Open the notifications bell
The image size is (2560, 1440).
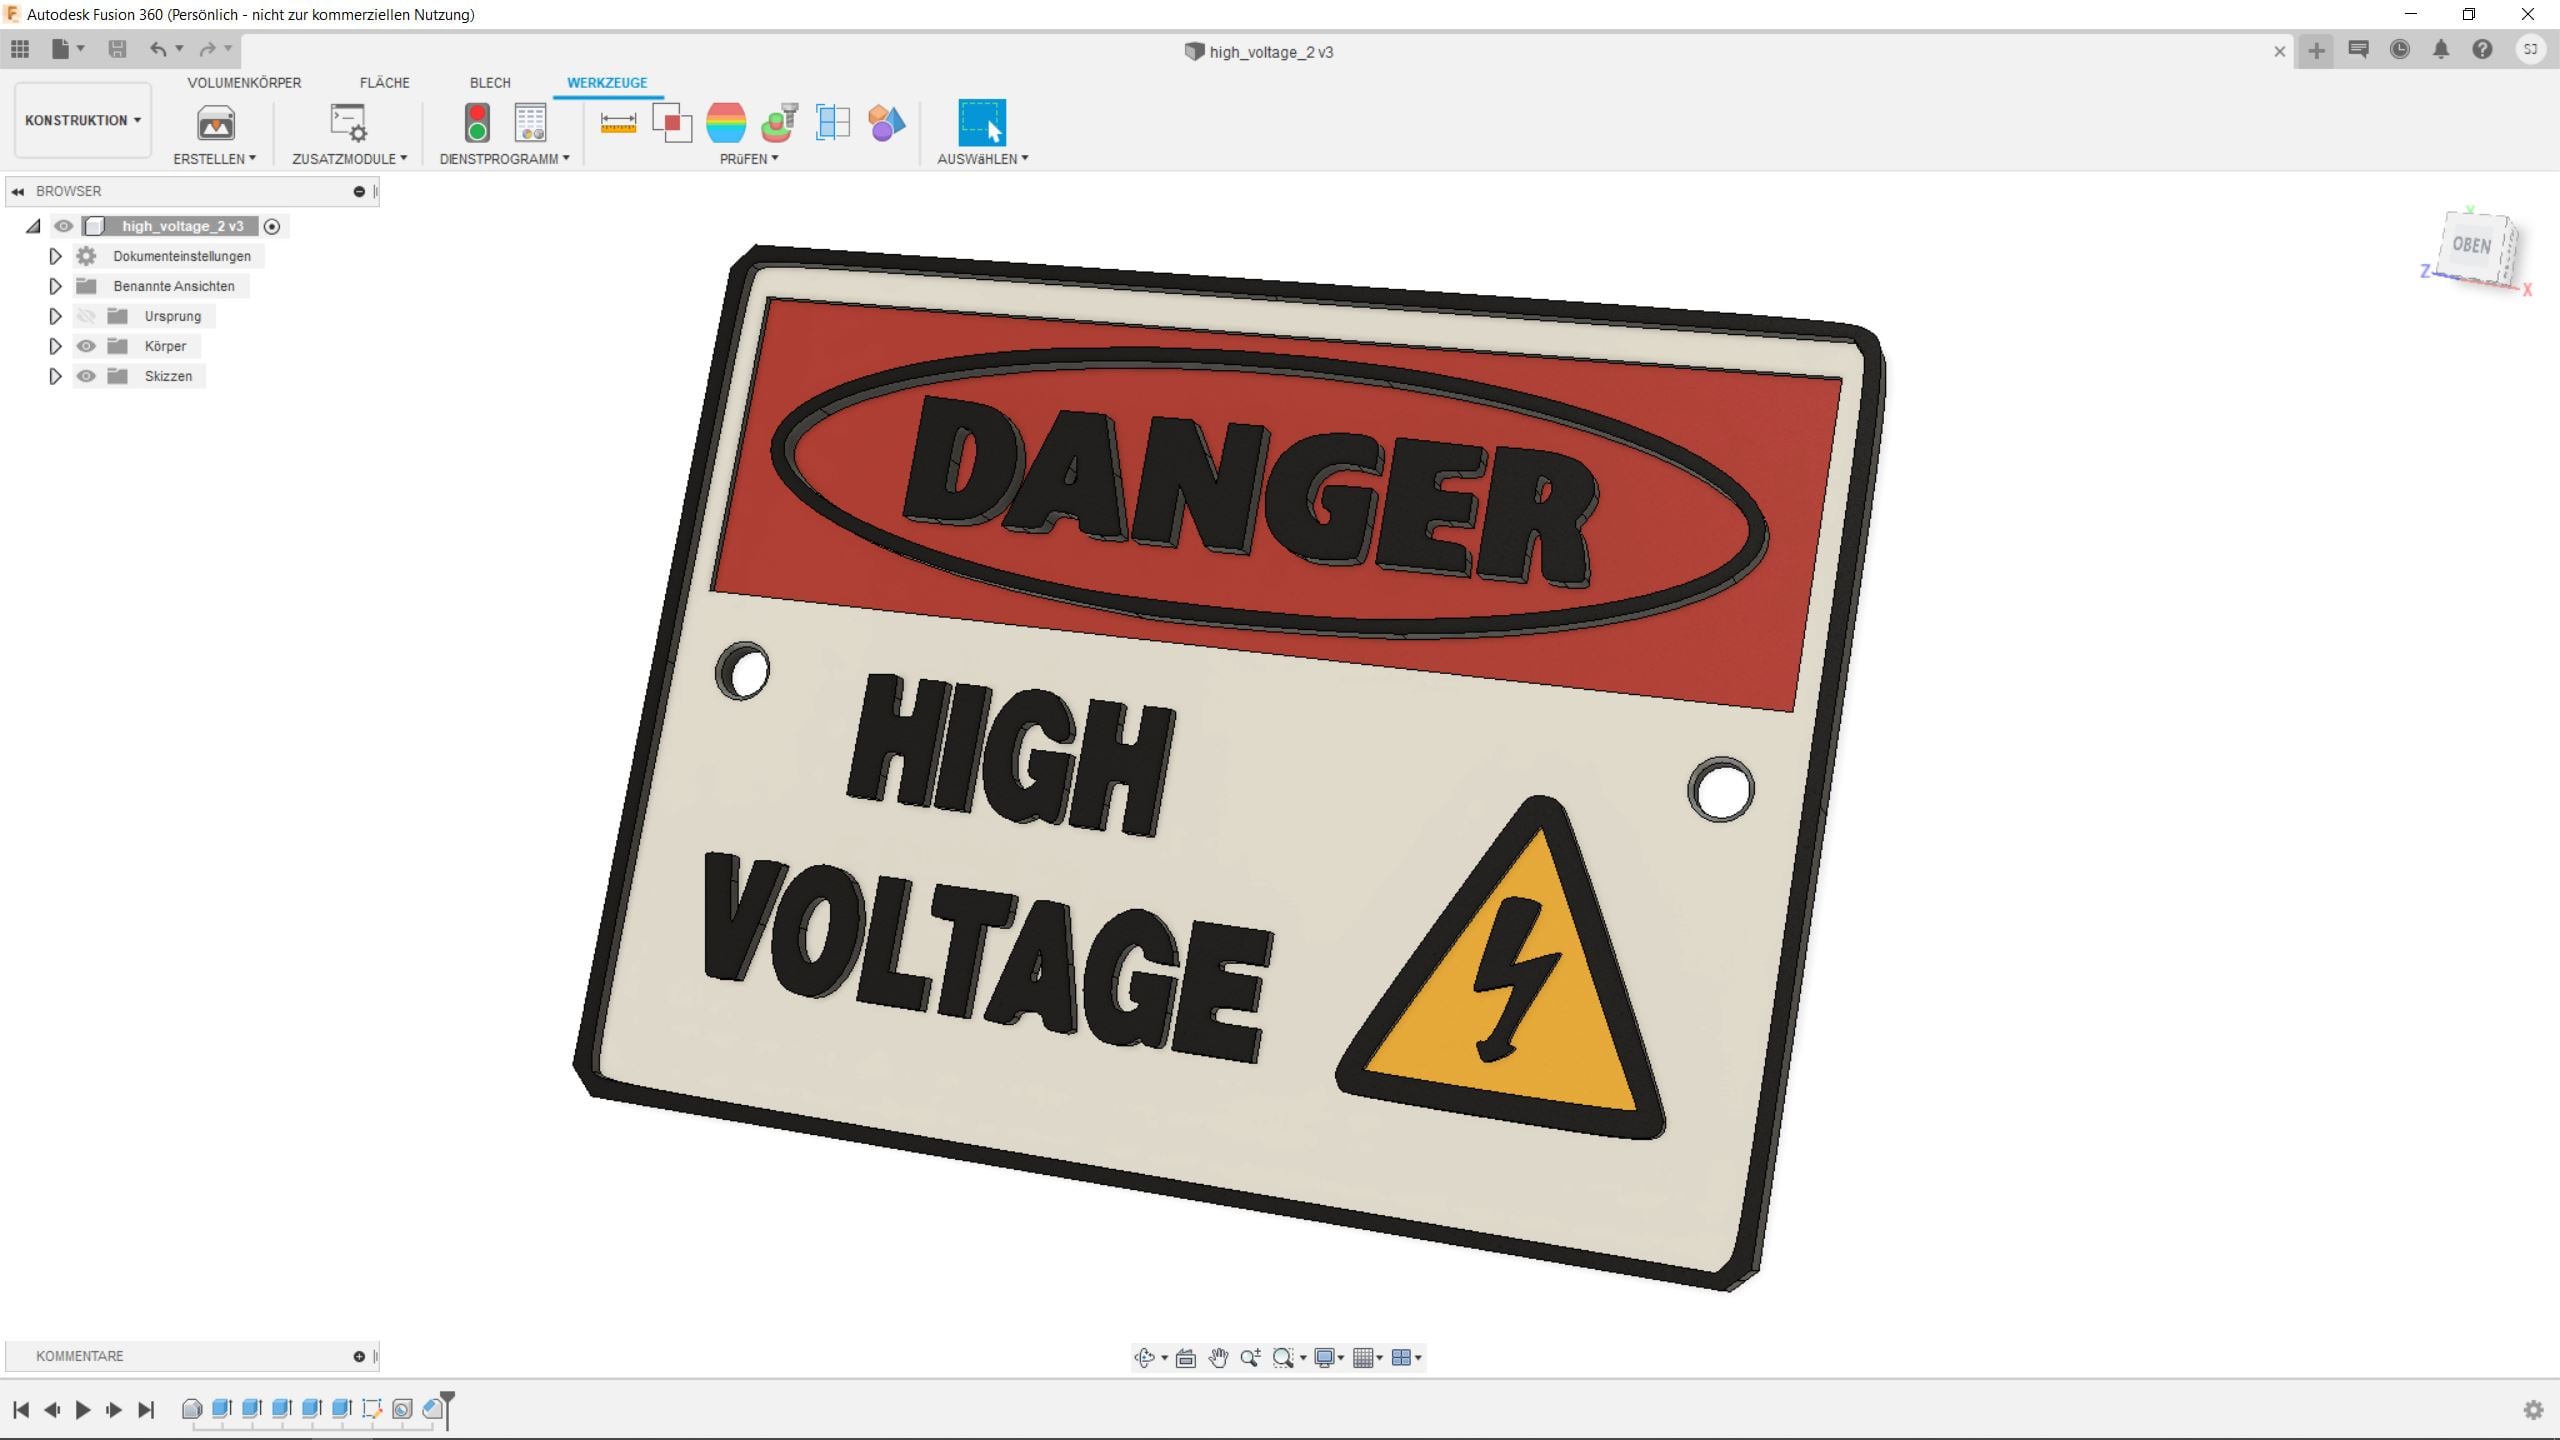2441,49
